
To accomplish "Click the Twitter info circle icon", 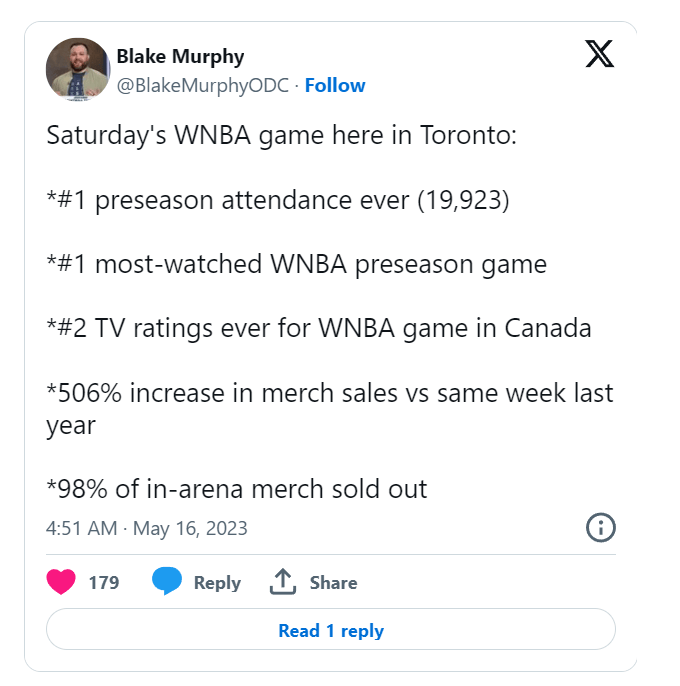I will [x=601, y=528].
